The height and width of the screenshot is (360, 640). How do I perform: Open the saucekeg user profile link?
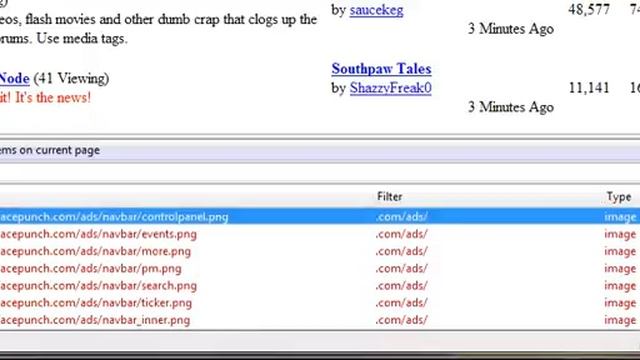click(376, 10)
